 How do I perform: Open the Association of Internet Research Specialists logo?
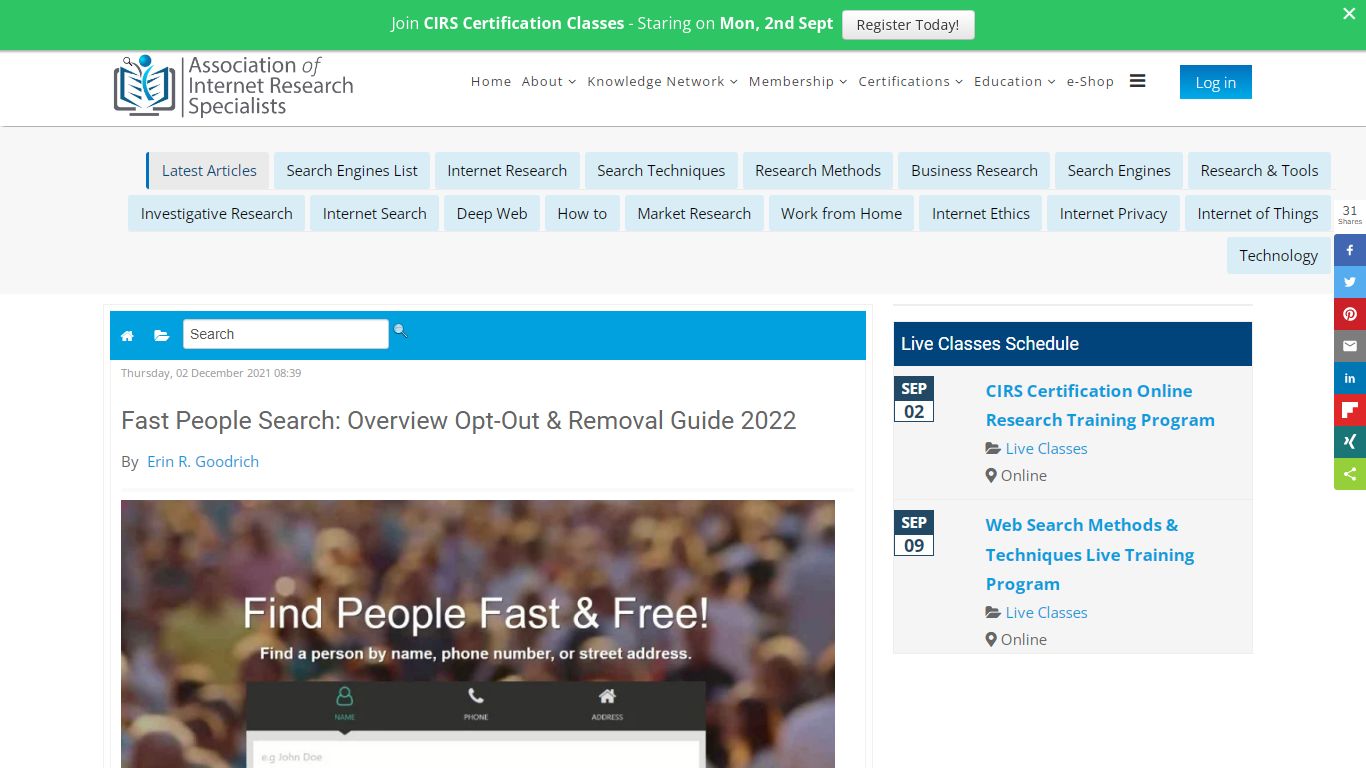[x=233, y=85]
